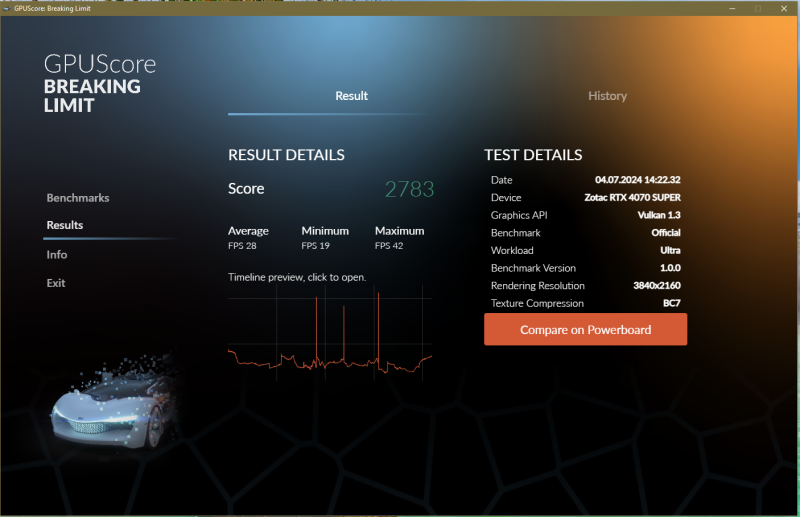Image resolution: width=800 pixels, height=517 pixels.
Task: Maximize the GPUScore window
Action: (758, 8)
